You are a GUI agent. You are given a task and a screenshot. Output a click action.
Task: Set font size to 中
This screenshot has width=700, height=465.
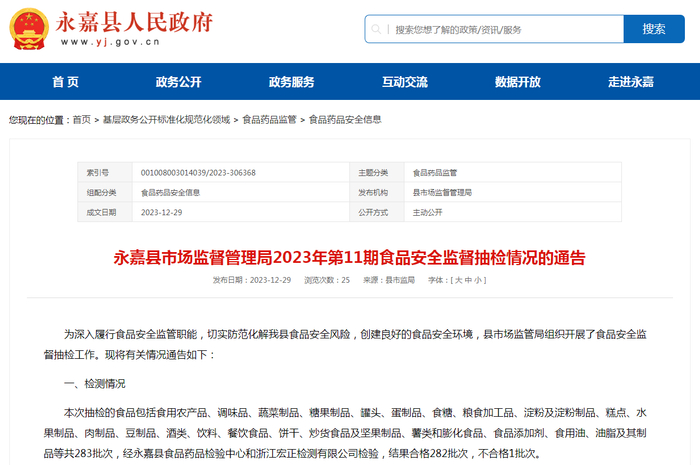pos(468,280)
